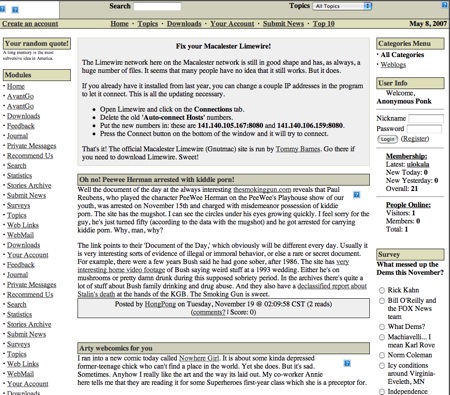
Task: Open the topic icon beside the Arty webcomics story
Action: (347, 363)
